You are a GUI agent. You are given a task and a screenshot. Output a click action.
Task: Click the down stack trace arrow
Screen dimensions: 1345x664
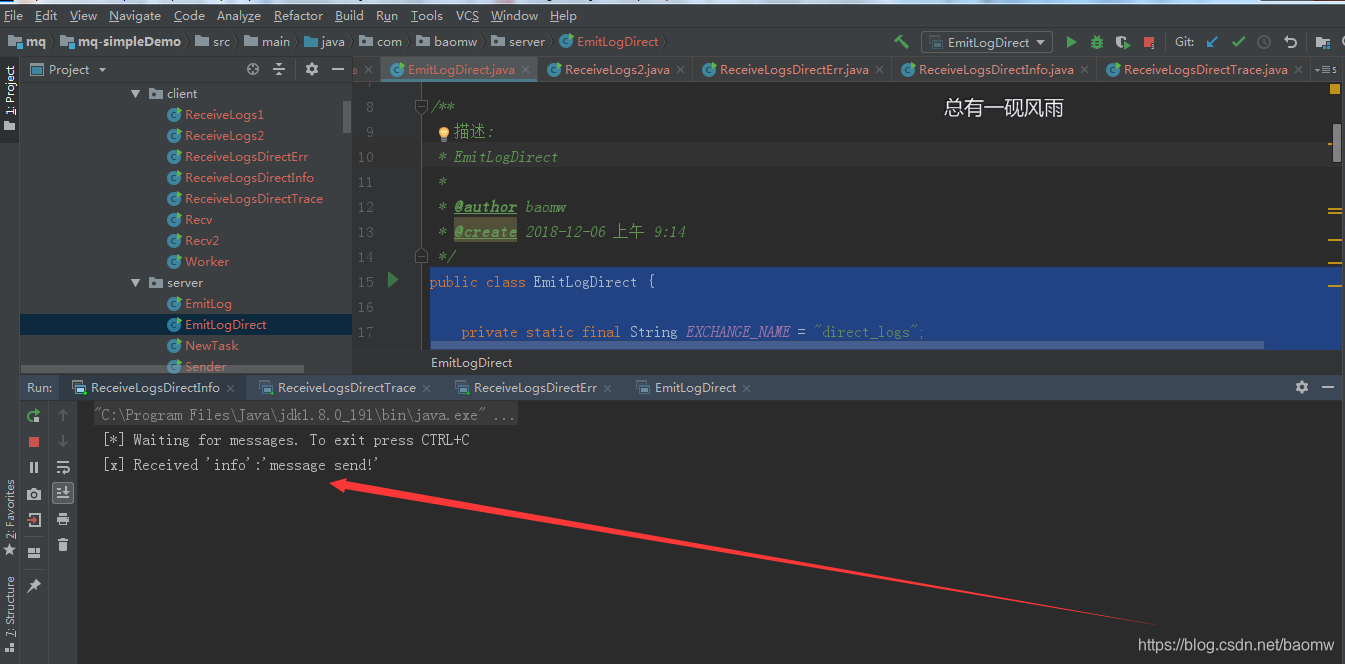coord(63,441)
